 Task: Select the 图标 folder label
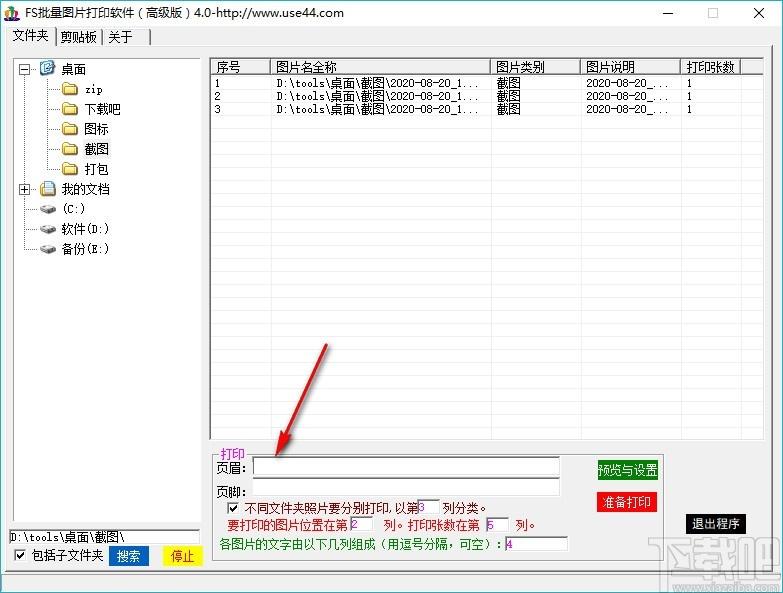pyautogui.click(x=96, y=129)
